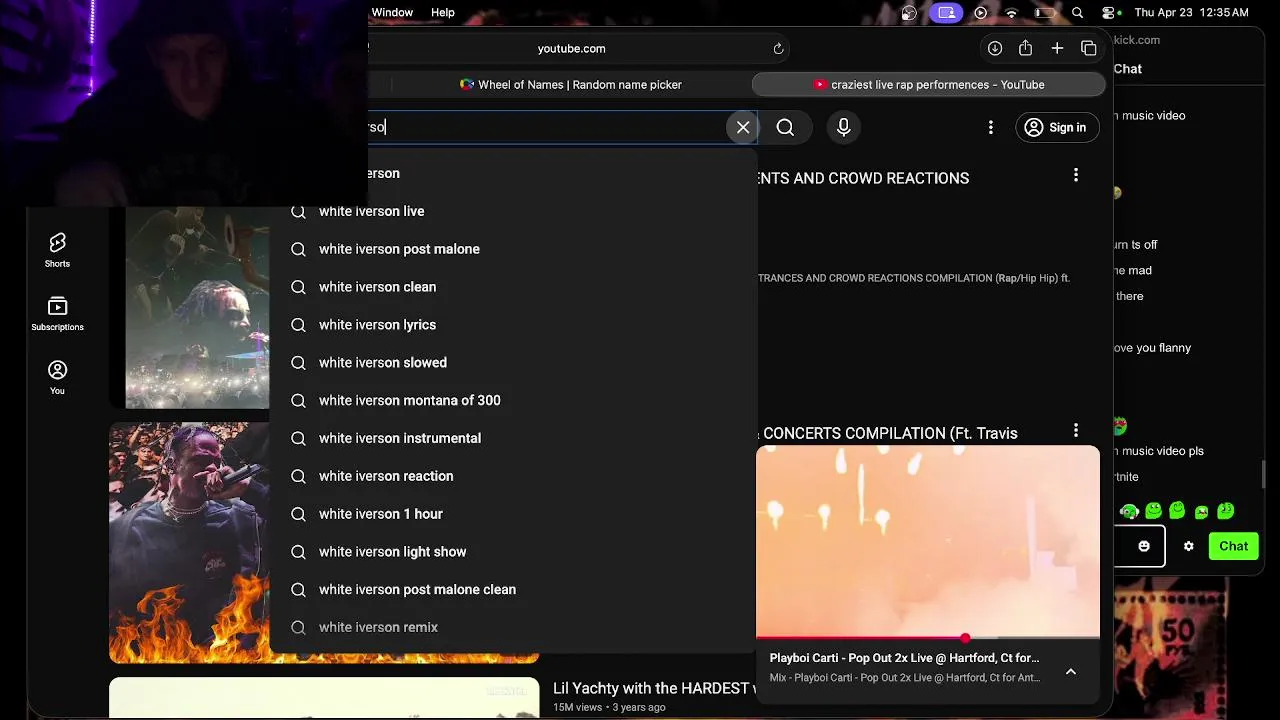Clear the YouTube search box text
Image resolution: width=1280 pixels, height=720 pixels.
[x=743, y=127]
